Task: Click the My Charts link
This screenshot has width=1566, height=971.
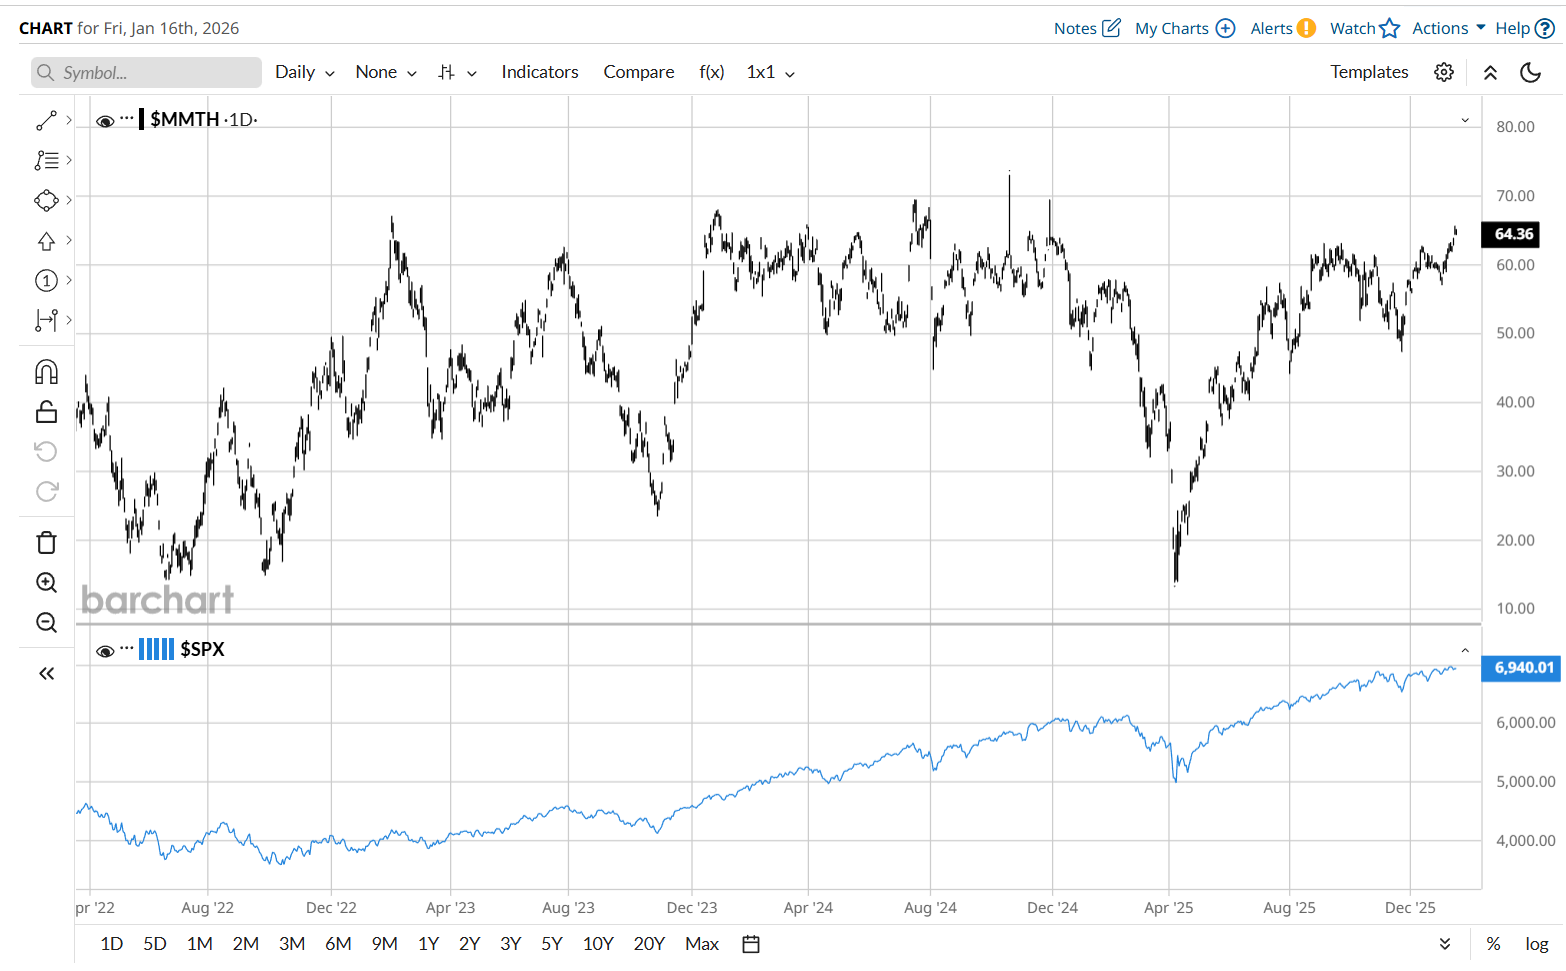Action: [x=1184, y=28]
